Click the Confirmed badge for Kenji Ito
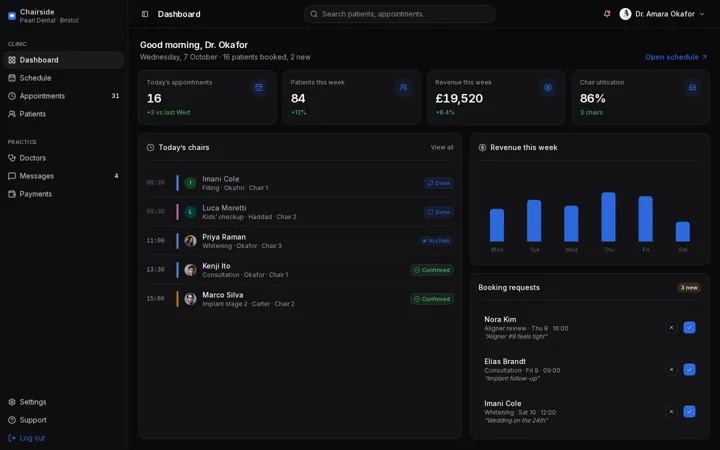 click(x=432, y=270)
